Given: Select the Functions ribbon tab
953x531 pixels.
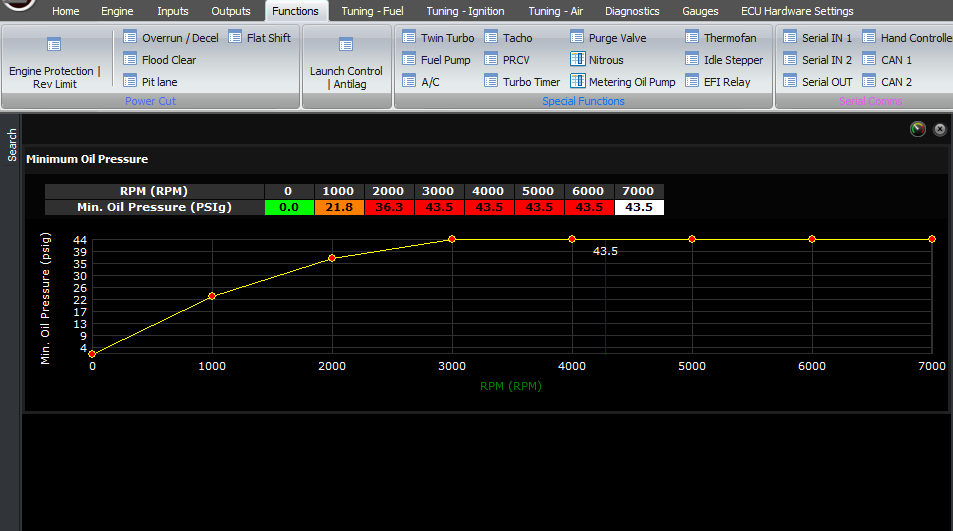Looking at the screenshot, I should pyautogui.click(x=295, y=11).
